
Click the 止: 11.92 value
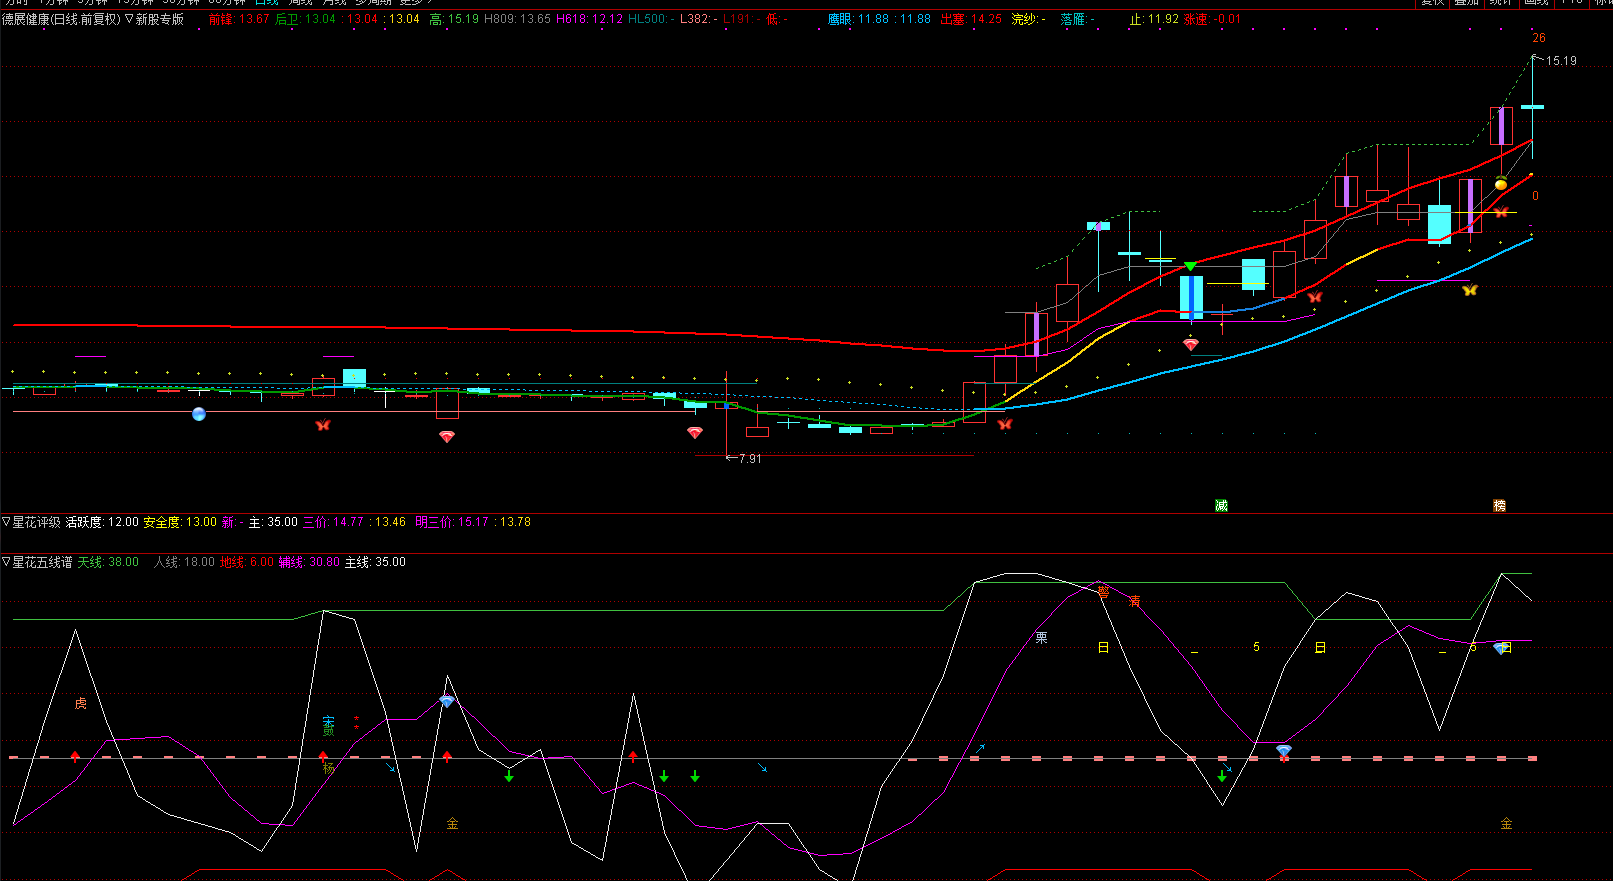click(1154, 19)
